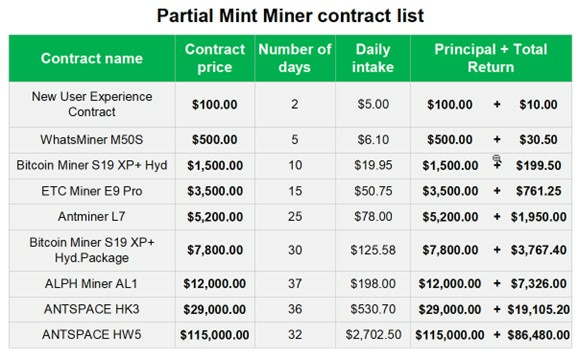This screenshot has height=360, width=579.
Task: Select the $125.58 daily intake value
Action: coord(373,250)
